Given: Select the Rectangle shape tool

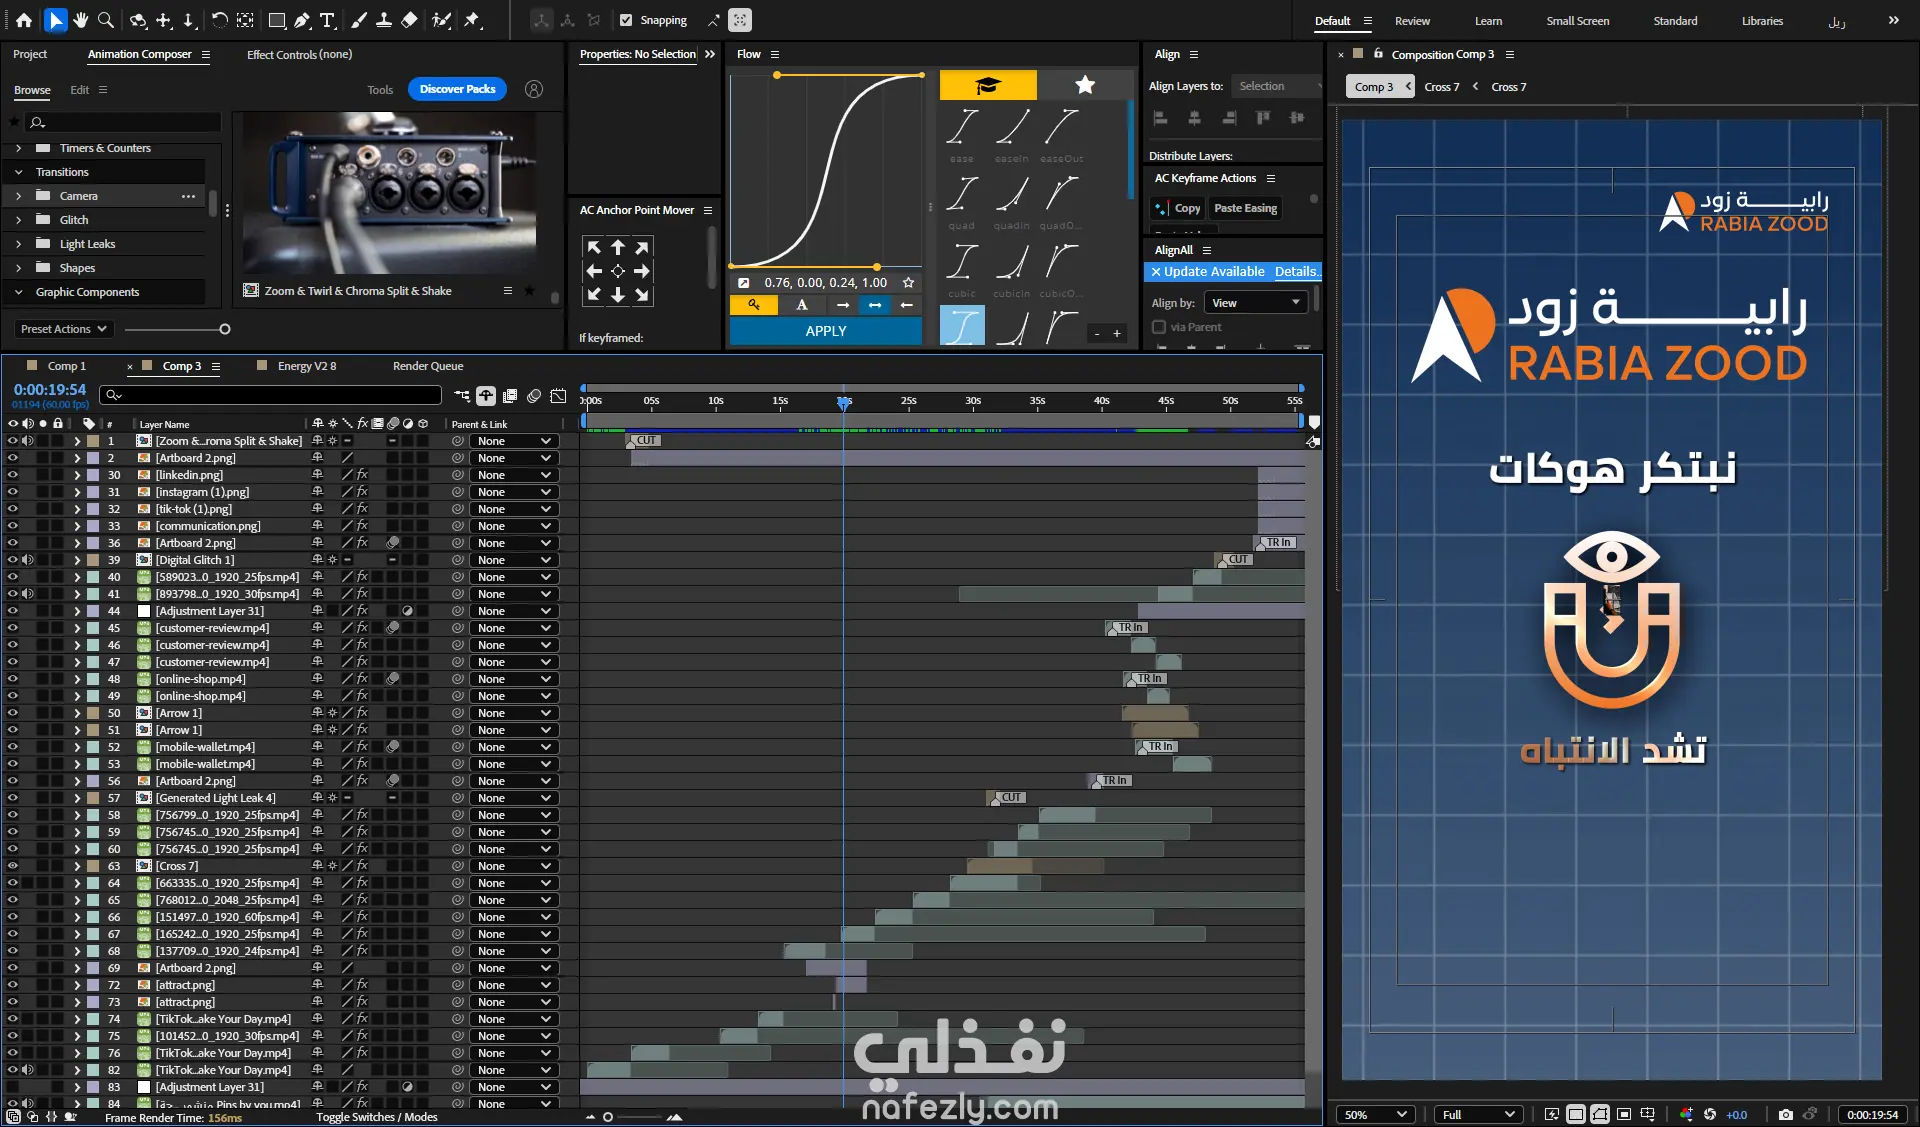Looking at the screenshot, I should click(277, 20).
